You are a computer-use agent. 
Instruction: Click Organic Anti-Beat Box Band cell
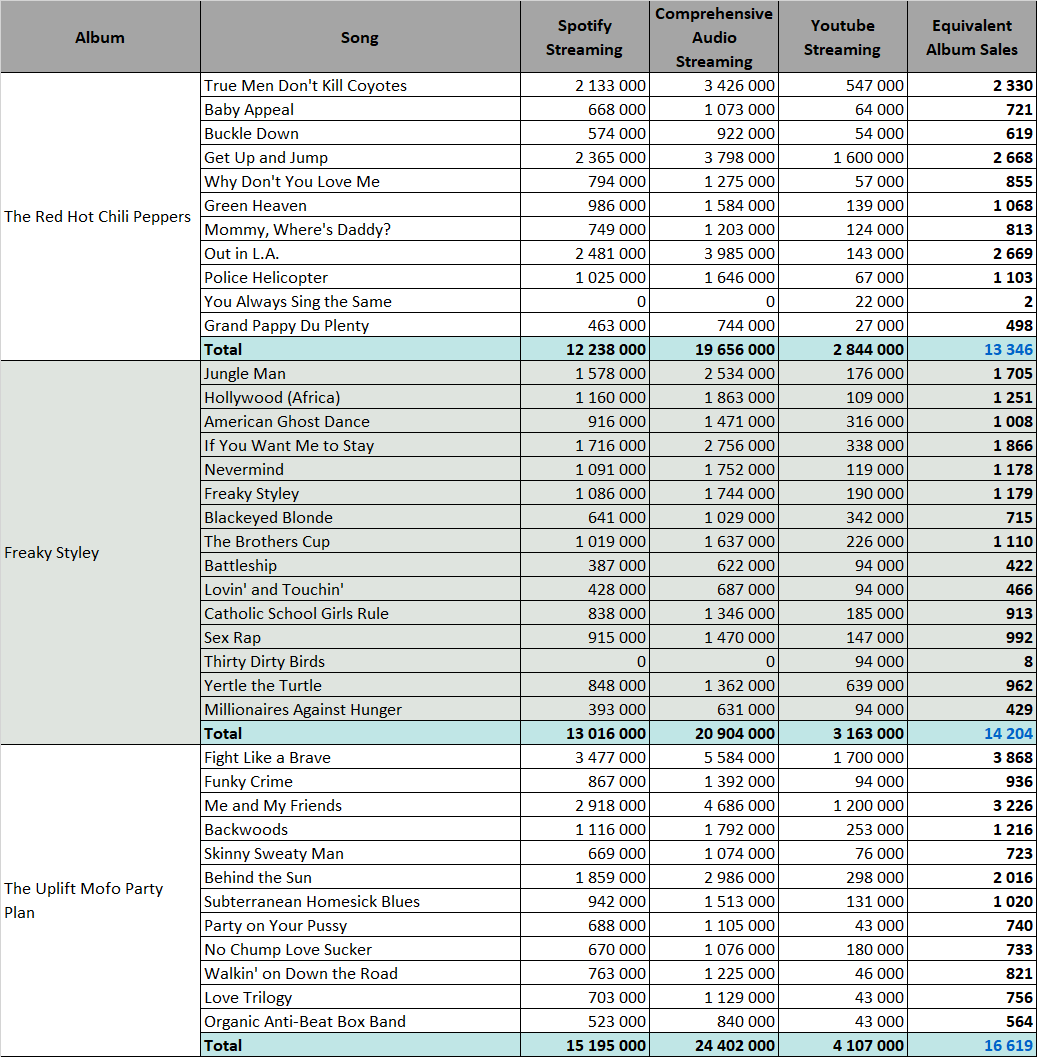point(360,1021)
